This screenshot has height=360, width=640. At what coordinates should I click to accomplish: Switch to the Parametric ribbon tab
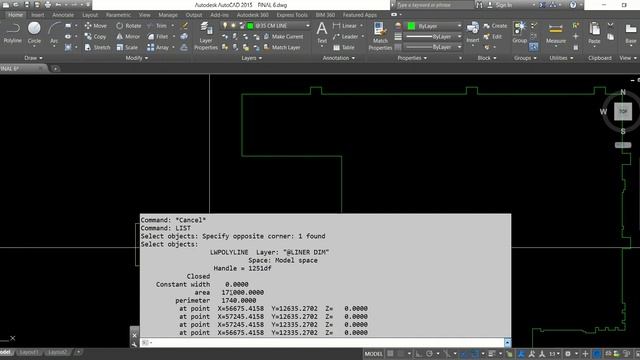pos(118,15)
